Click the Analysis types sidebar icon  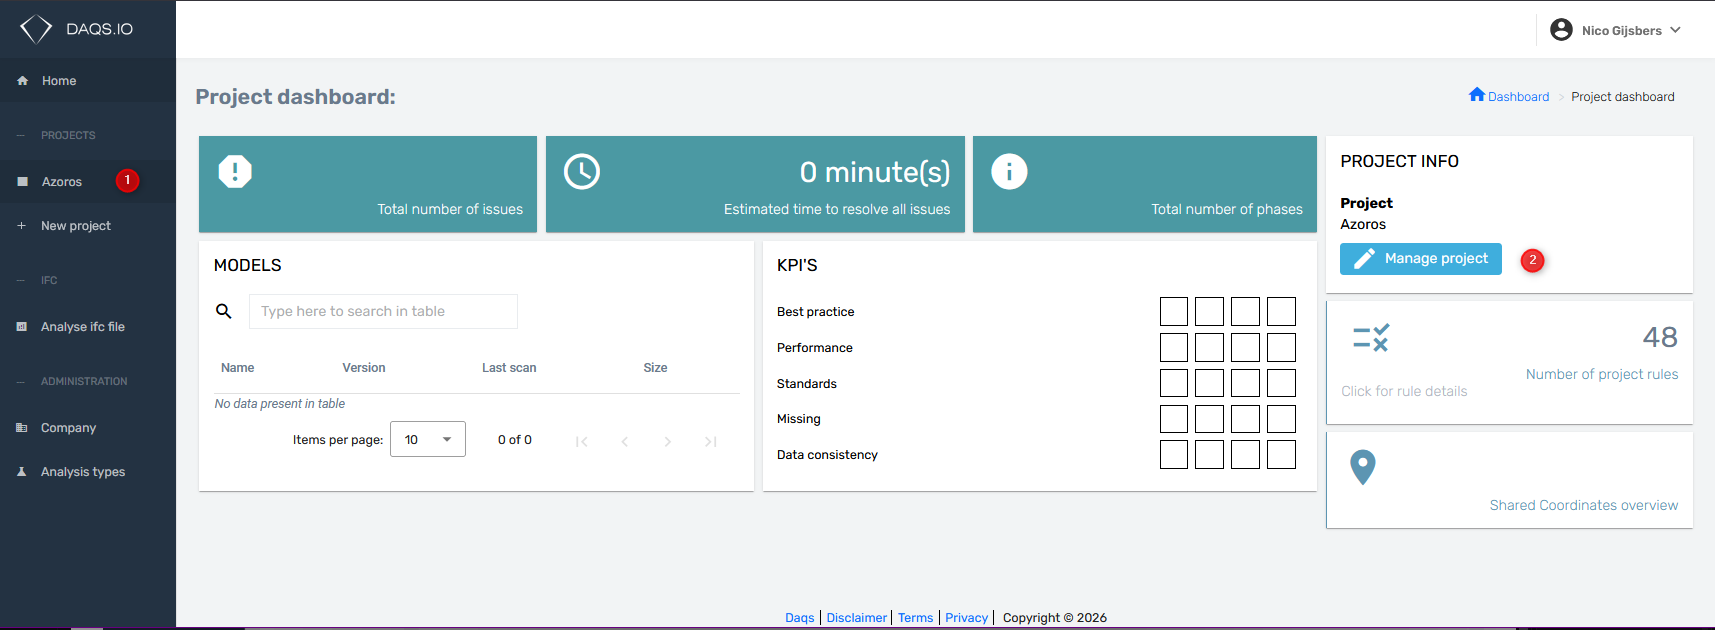pyautogui.click(x=22, y=472)
